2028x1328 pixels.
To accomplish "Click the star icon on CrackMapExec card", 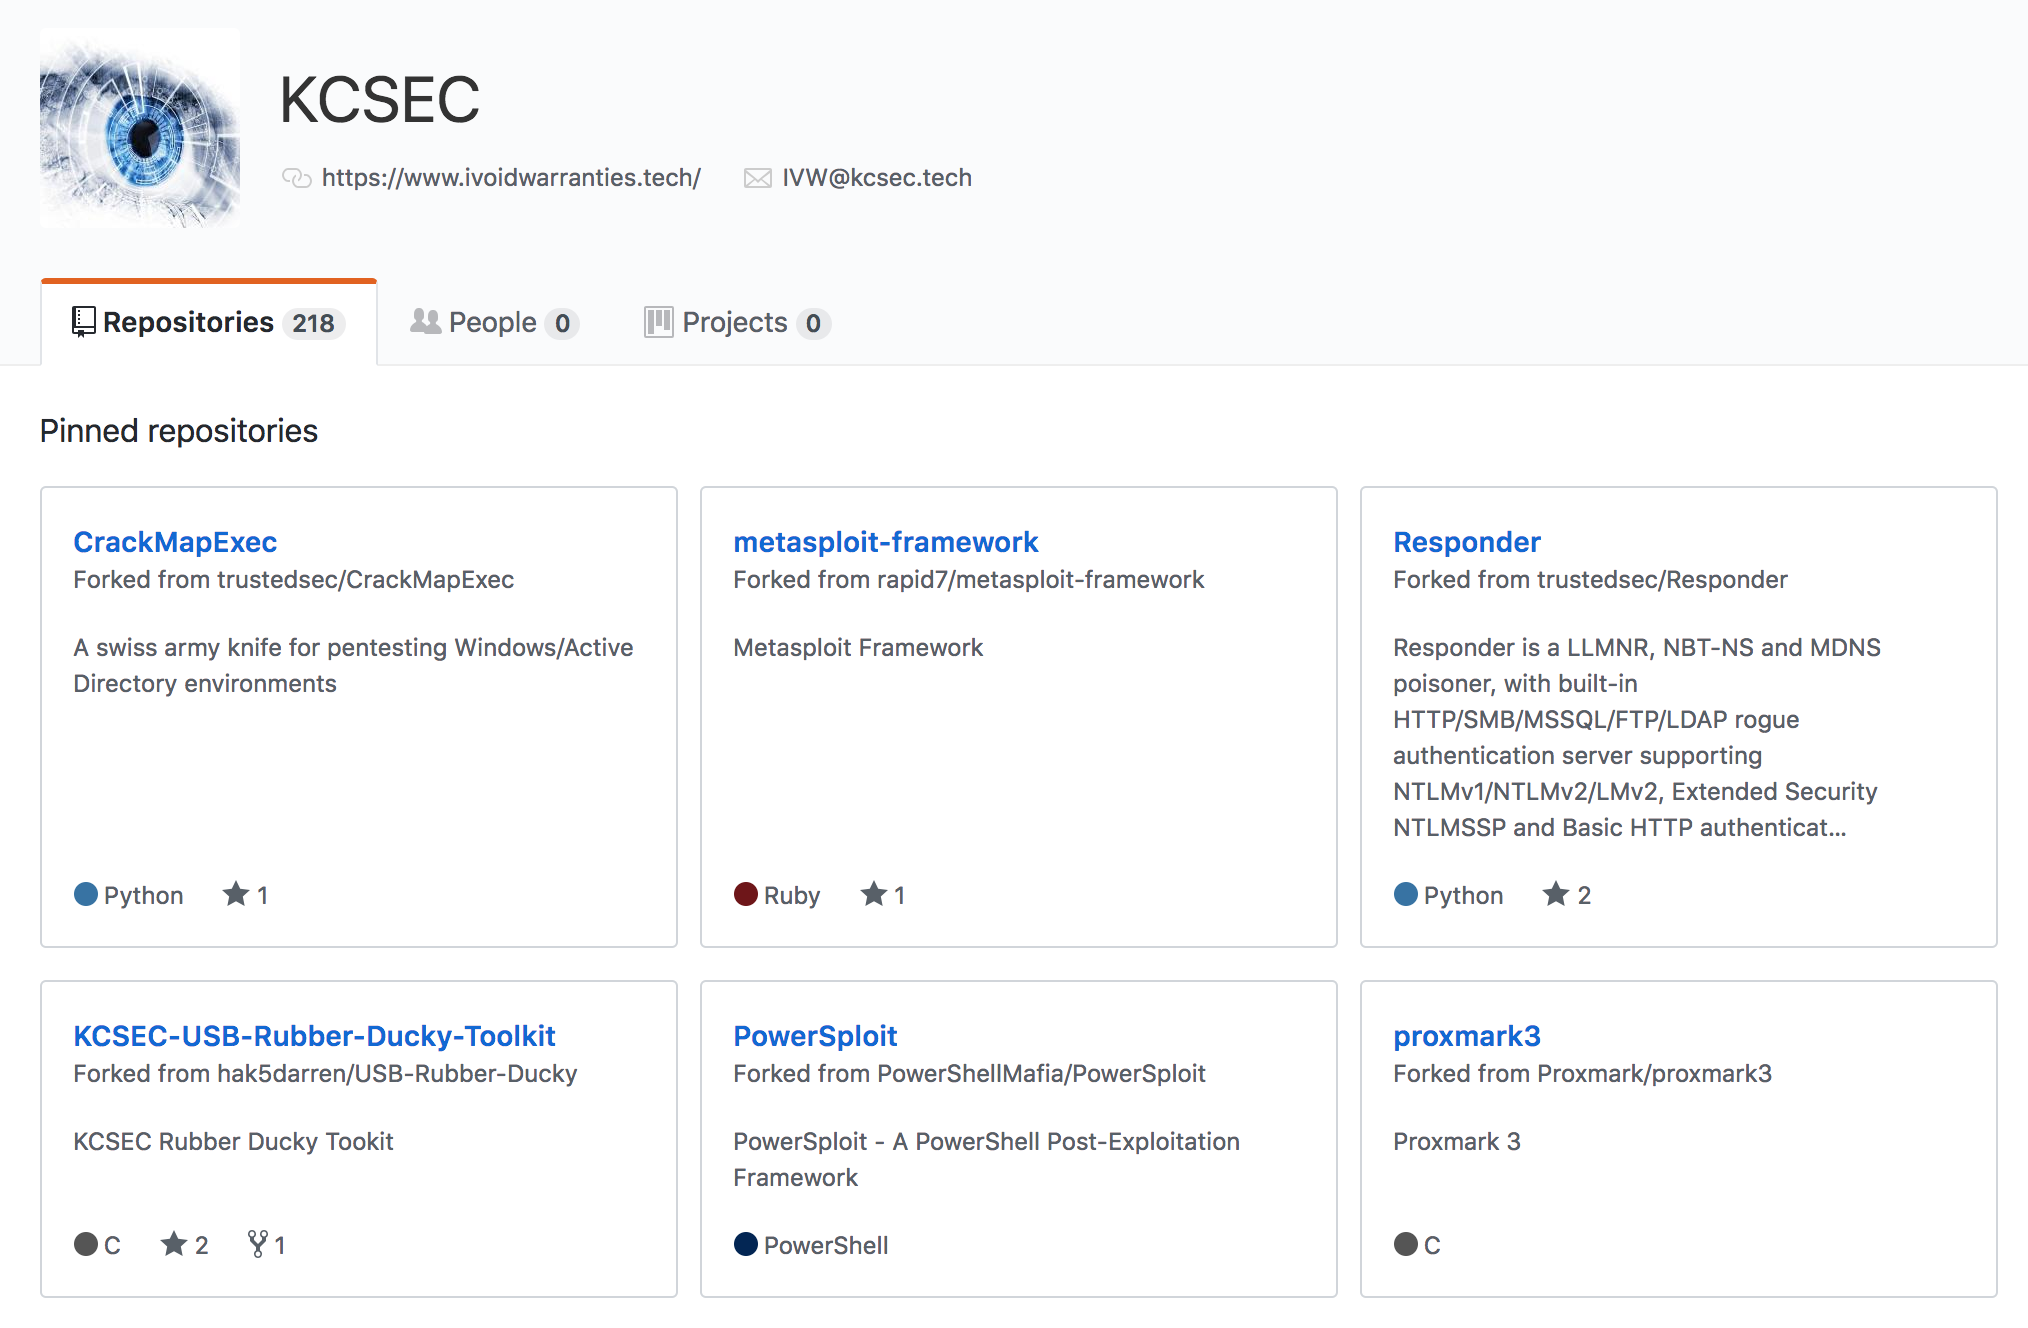I will pos(236,894).
